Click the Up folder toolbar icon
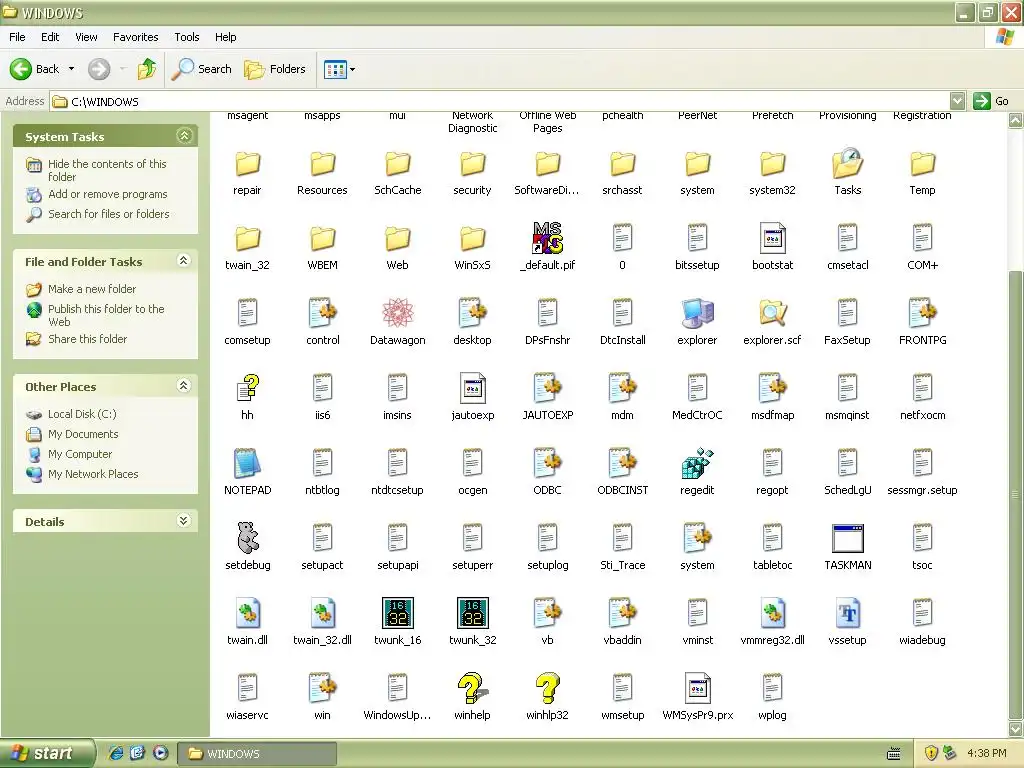 point(147,69)
